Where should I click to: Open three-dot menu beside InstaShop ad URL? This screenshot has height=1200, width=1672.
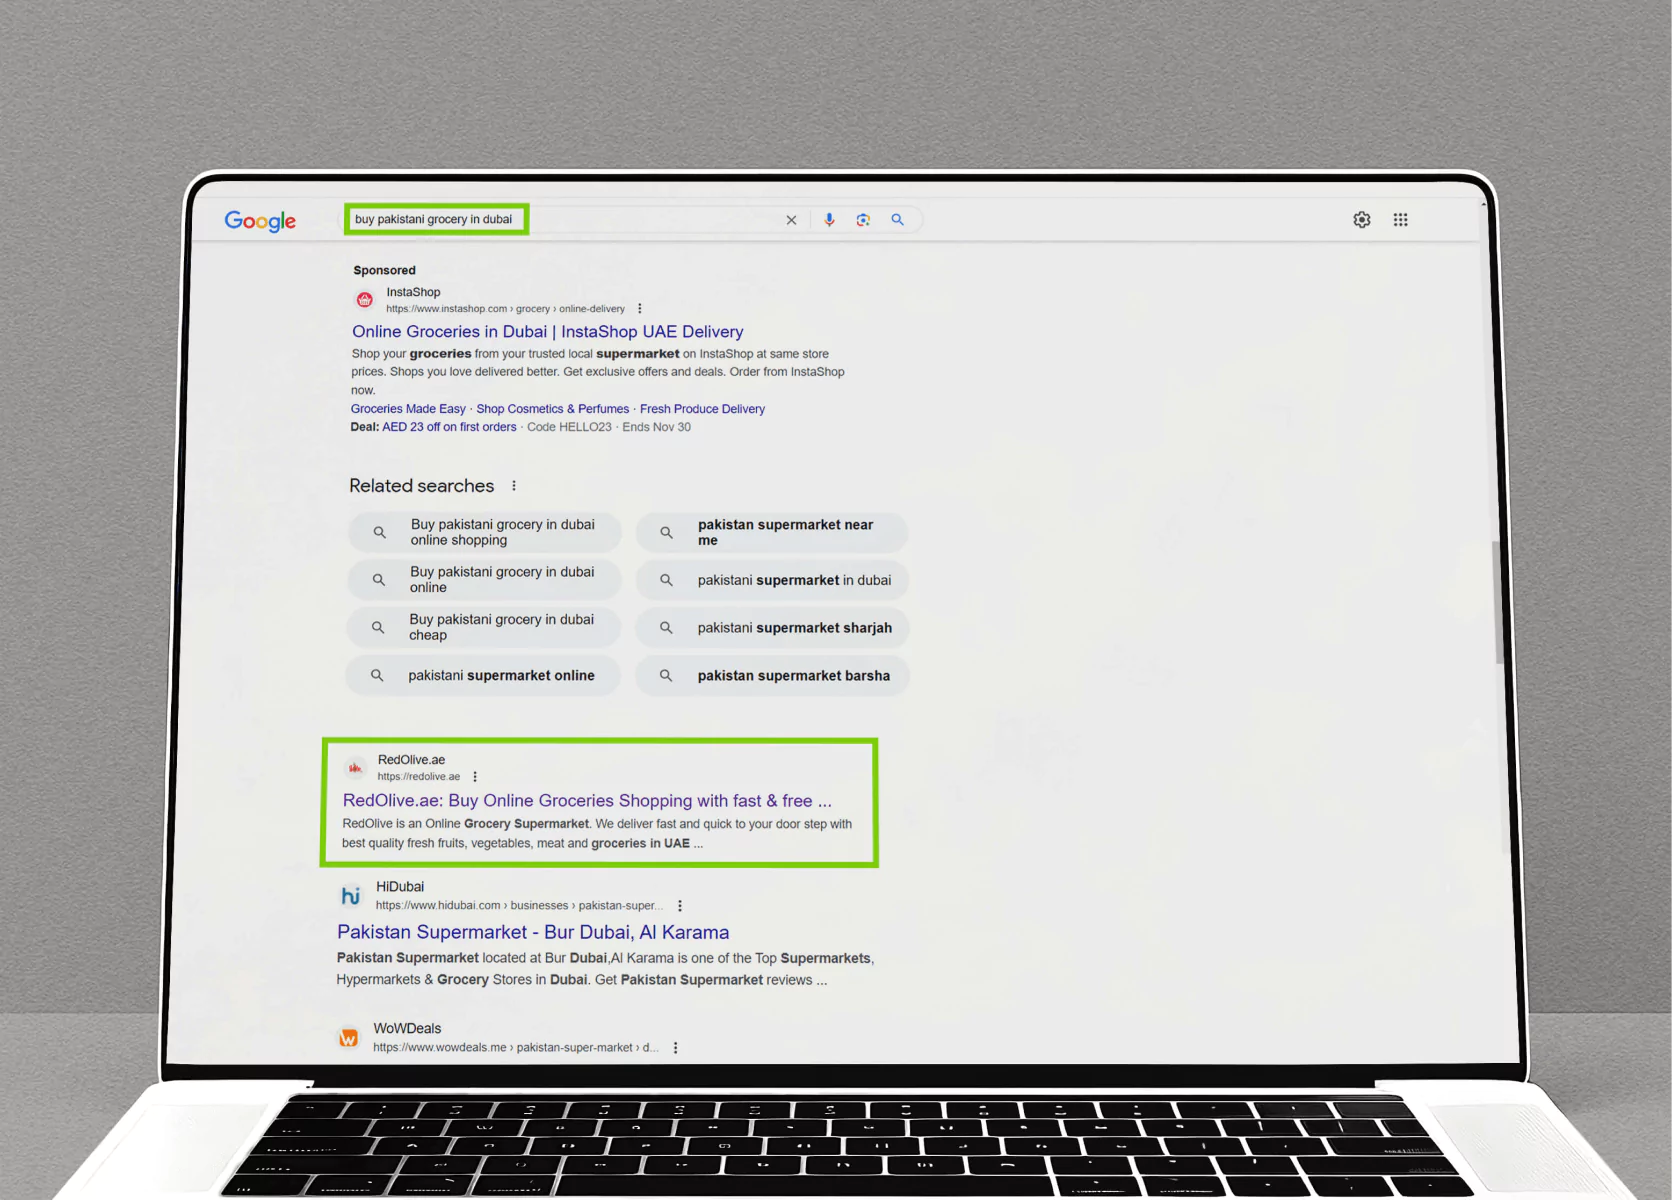(640, 309)
